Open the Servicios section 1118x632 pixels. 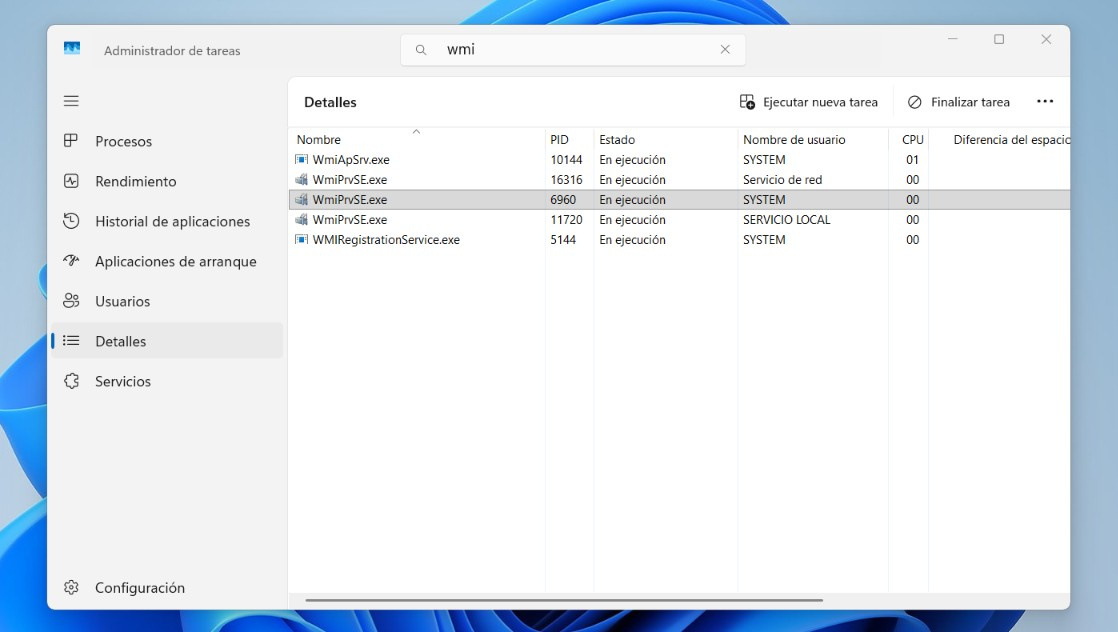[167, 381]
